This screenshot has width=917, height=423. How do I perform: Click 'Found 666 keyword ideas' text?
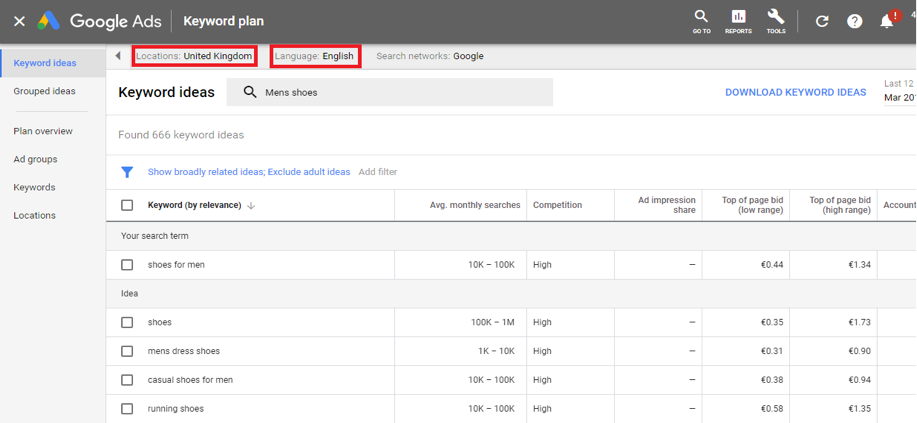pyautogui.click(x=181, y=135)
